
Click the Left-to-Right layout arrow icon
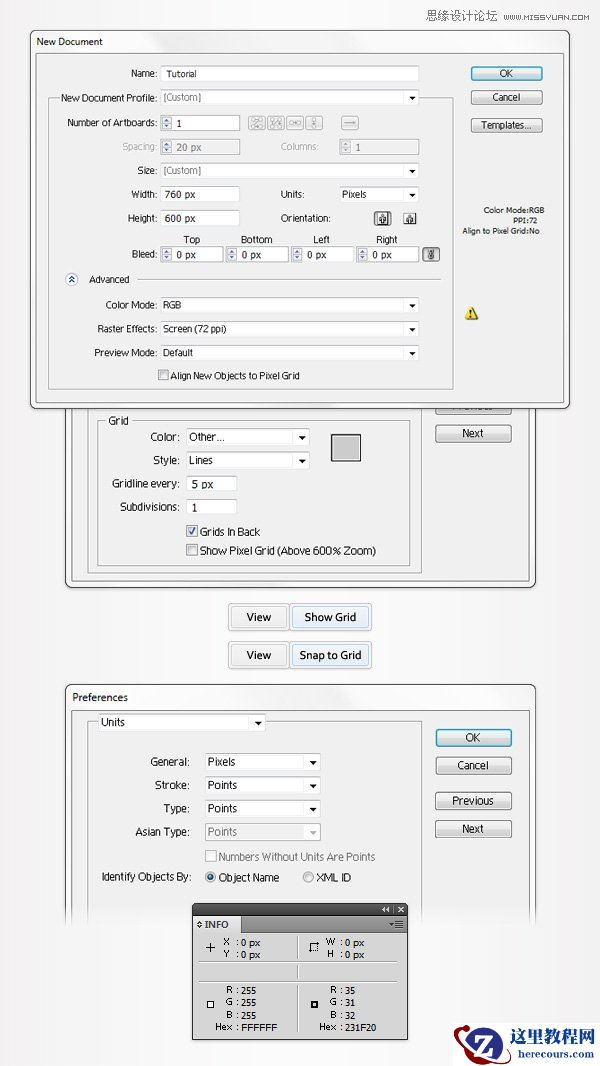(x=349, y=123)
